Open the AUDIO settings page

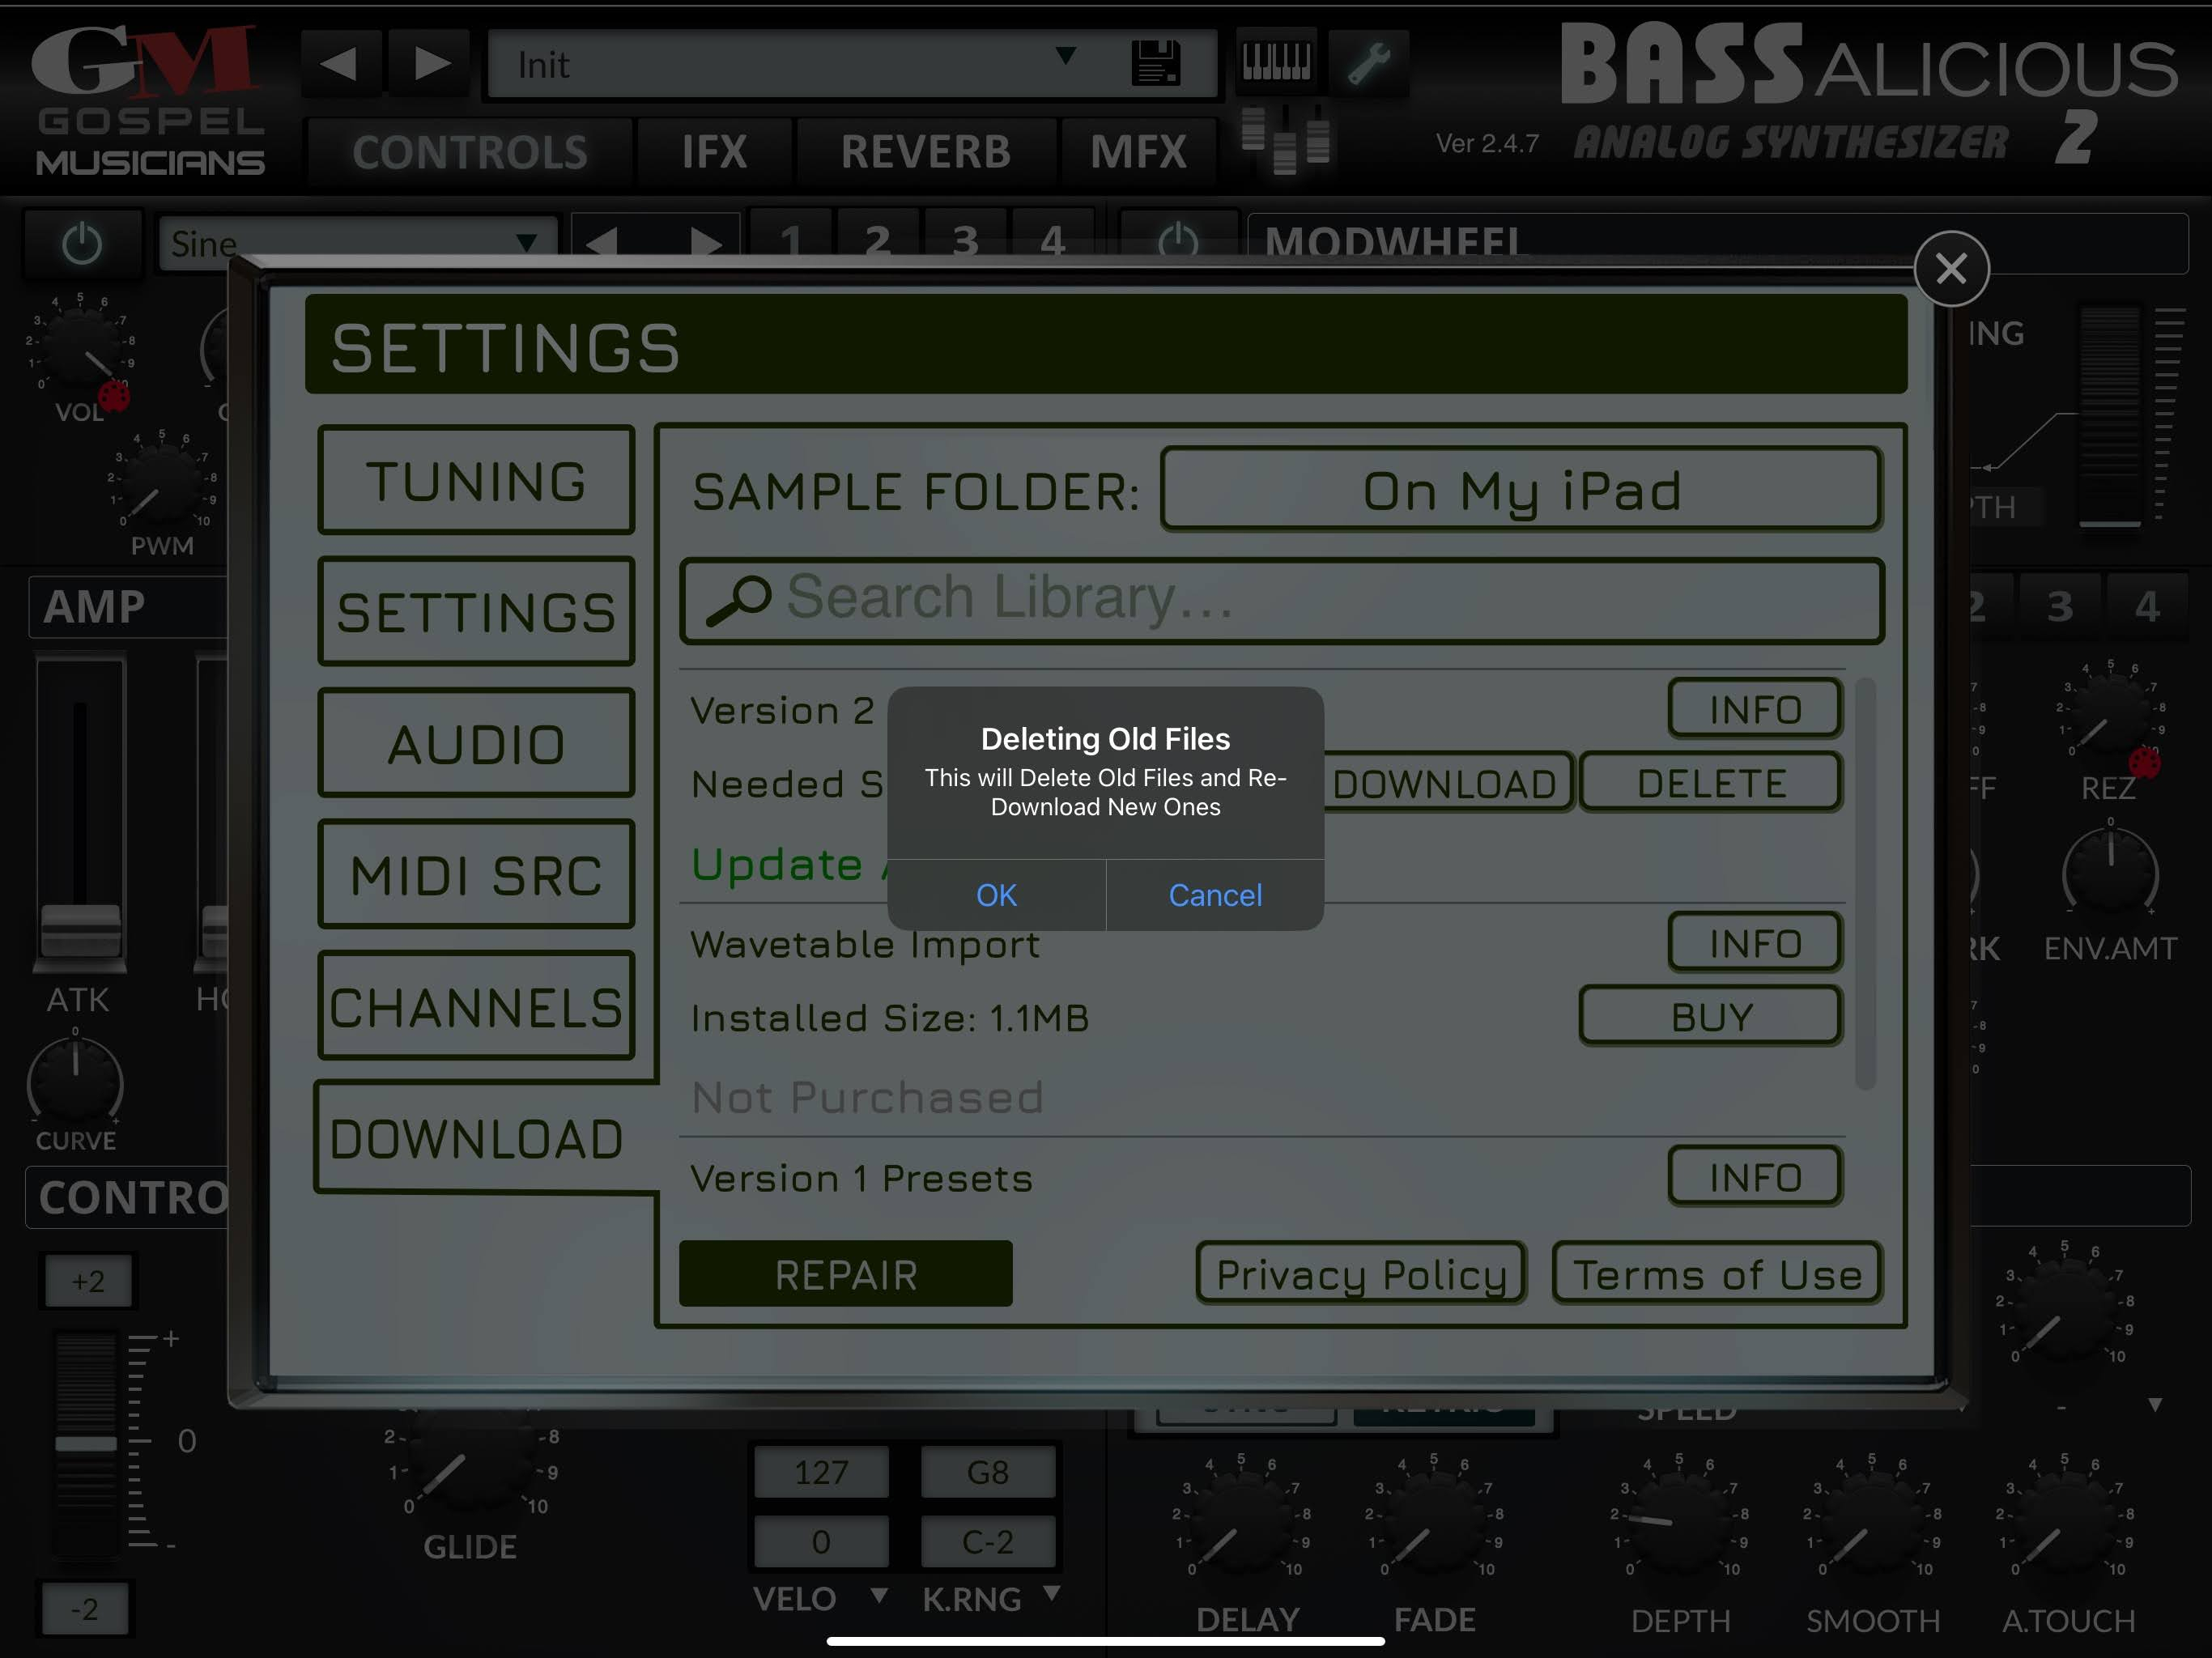pyautogui.click(x=476, y=744)
